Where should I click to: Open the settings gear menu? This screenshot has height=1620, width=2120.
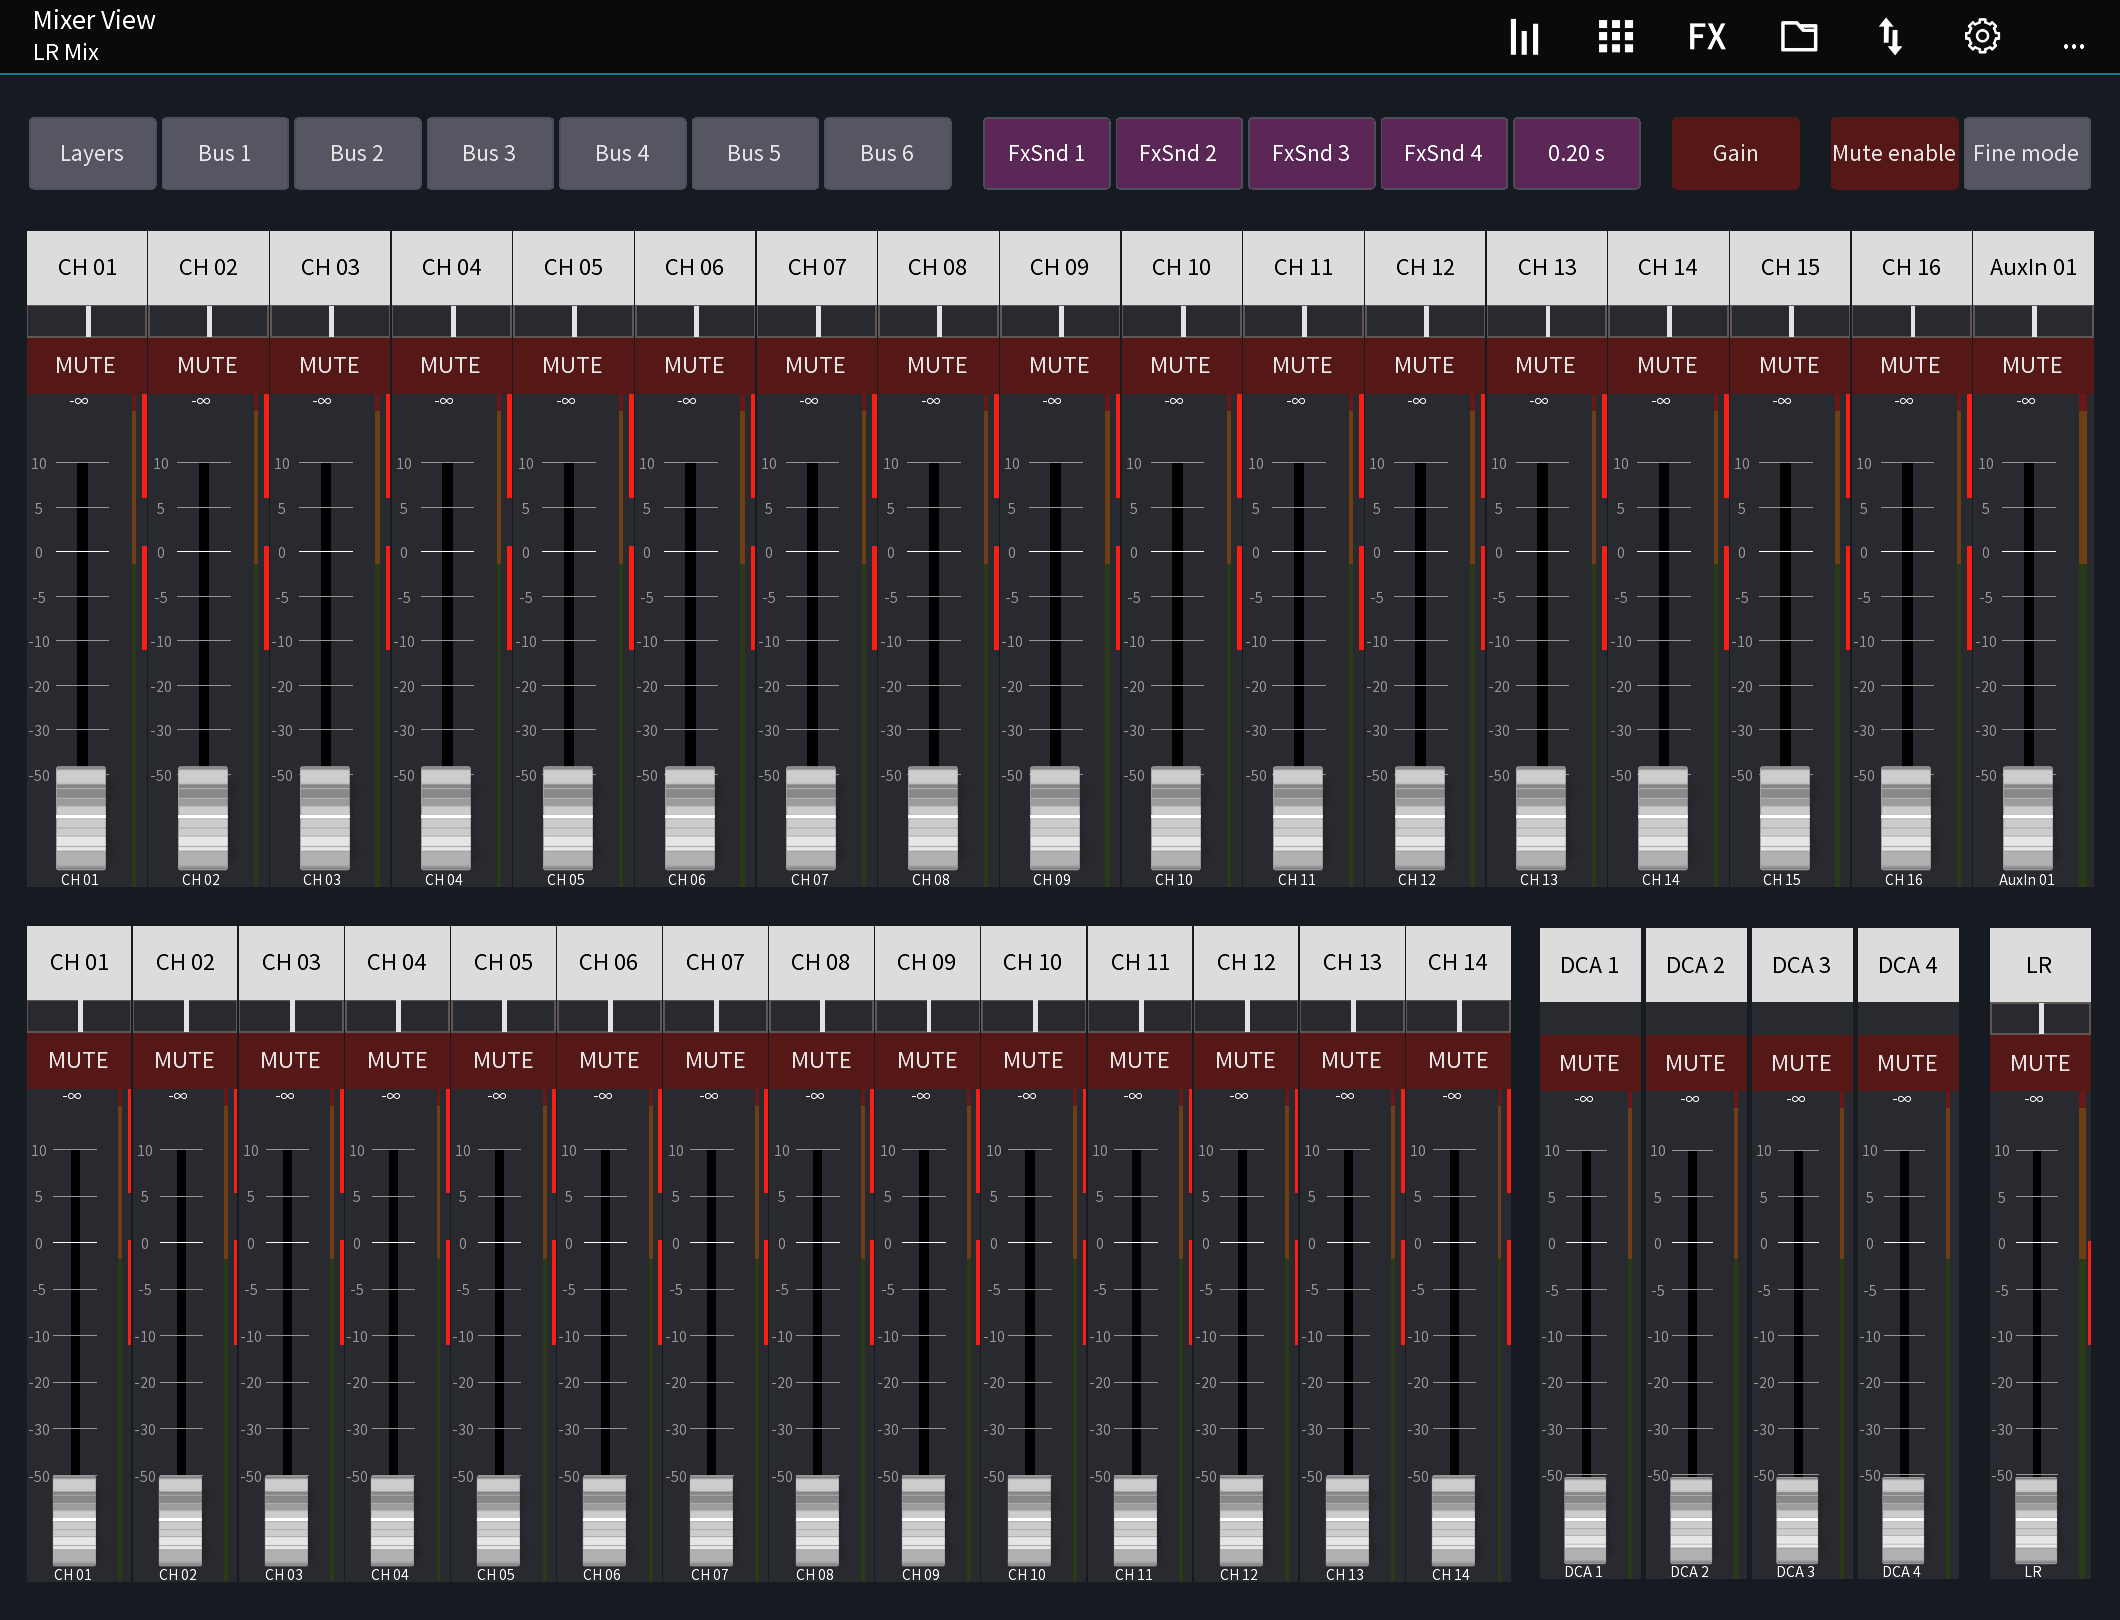point(1982,36)
